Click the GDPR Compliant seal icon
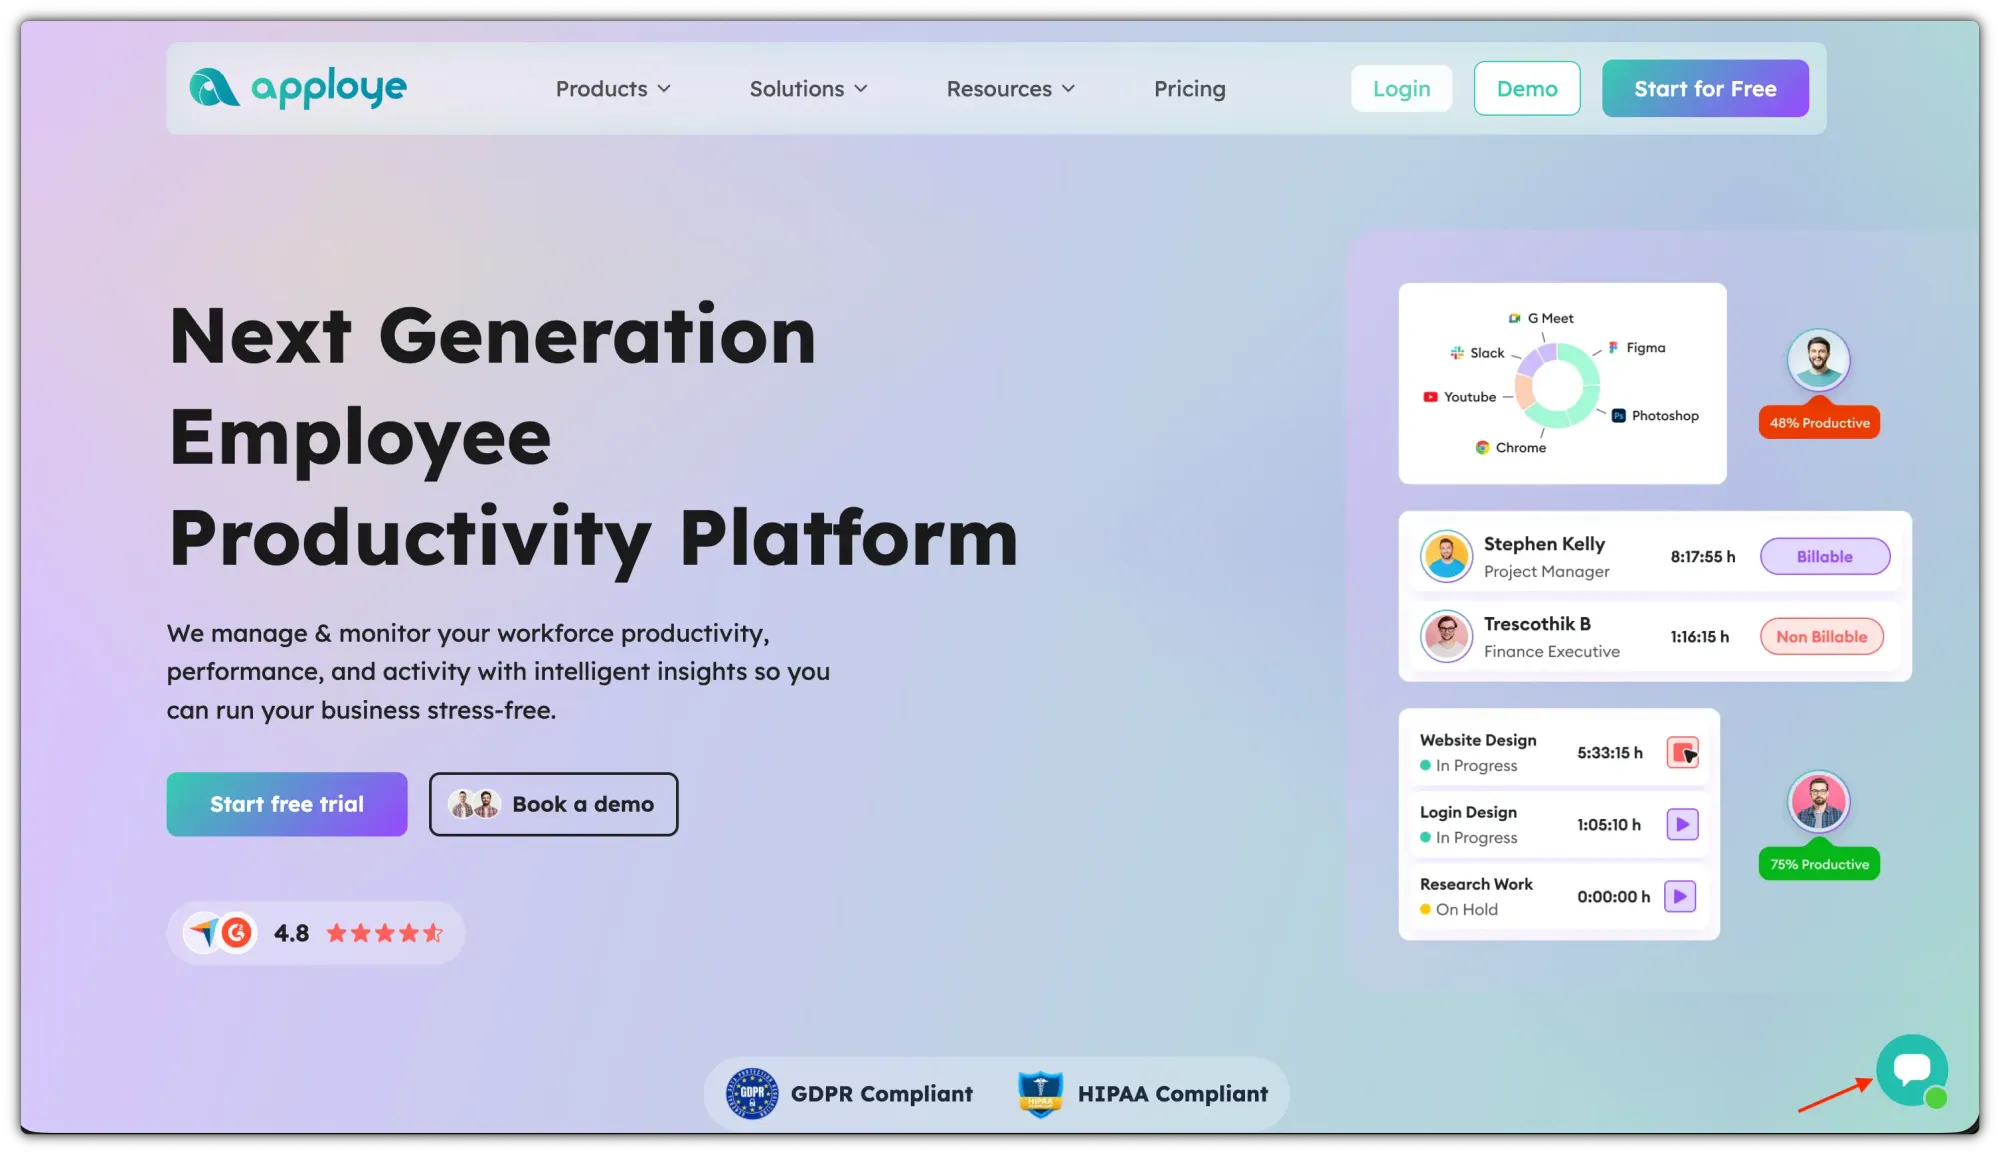The image size is (2000, 1155). point(752,1093)
